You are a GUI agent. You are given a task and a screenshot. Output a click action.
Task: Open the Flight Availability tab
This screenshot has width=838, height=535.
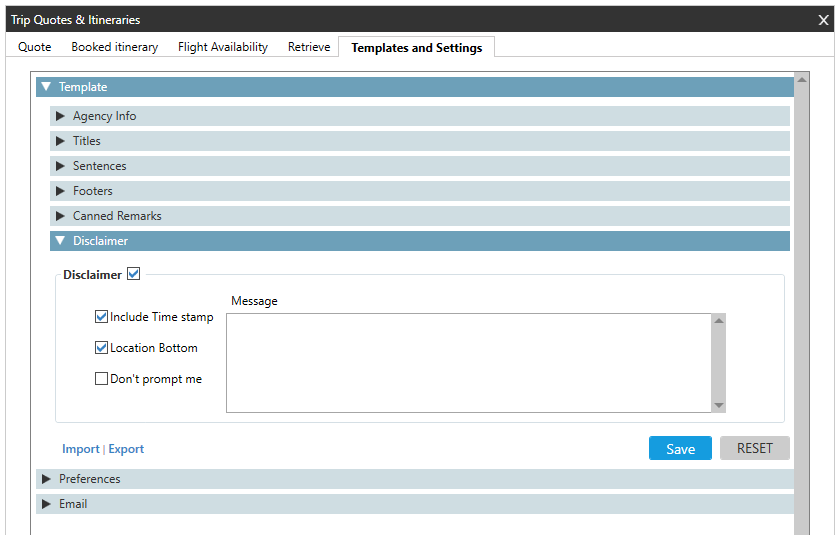223,47
